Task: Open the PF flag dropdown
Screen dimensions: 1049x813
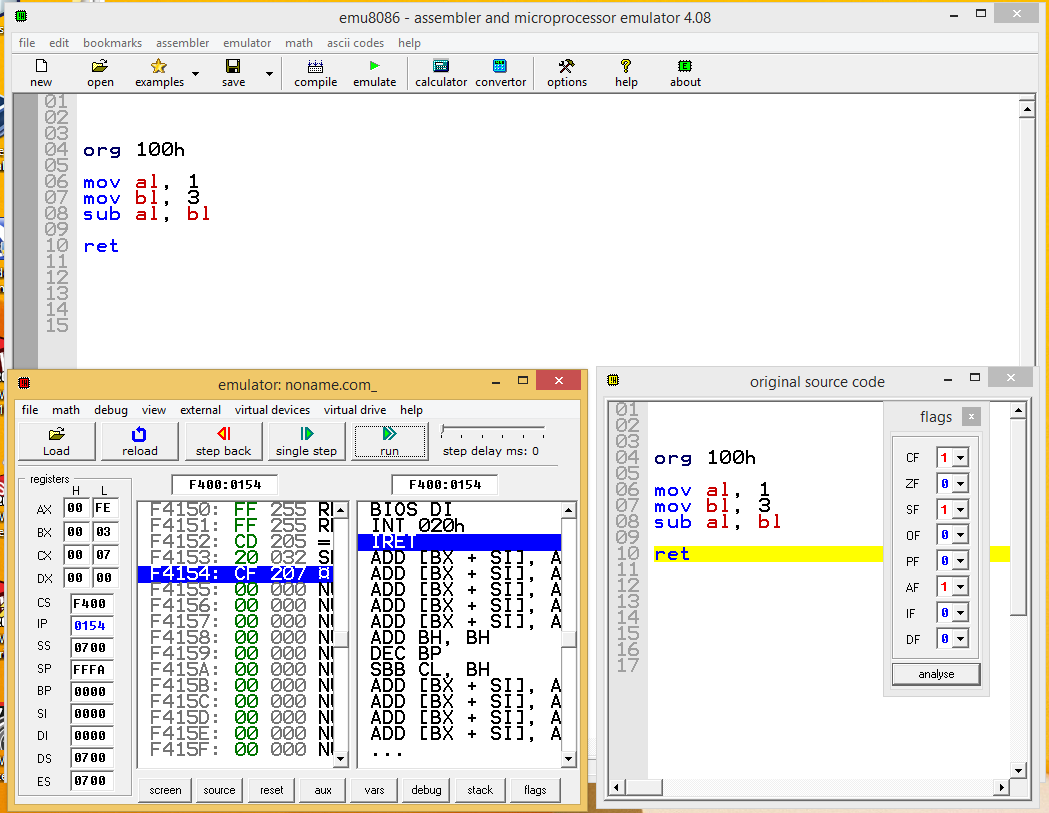Action: 961,561
